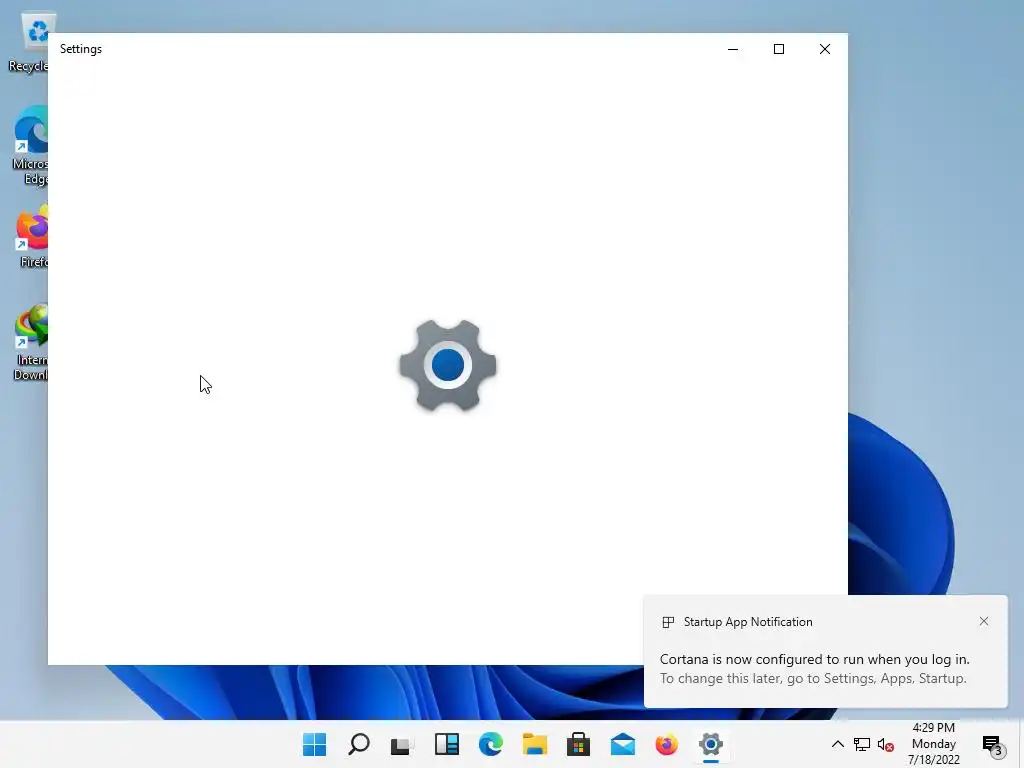Click the Settings window title text
Screen dimensions: 1024x768
pyautogui.click(x=81, y=49)
